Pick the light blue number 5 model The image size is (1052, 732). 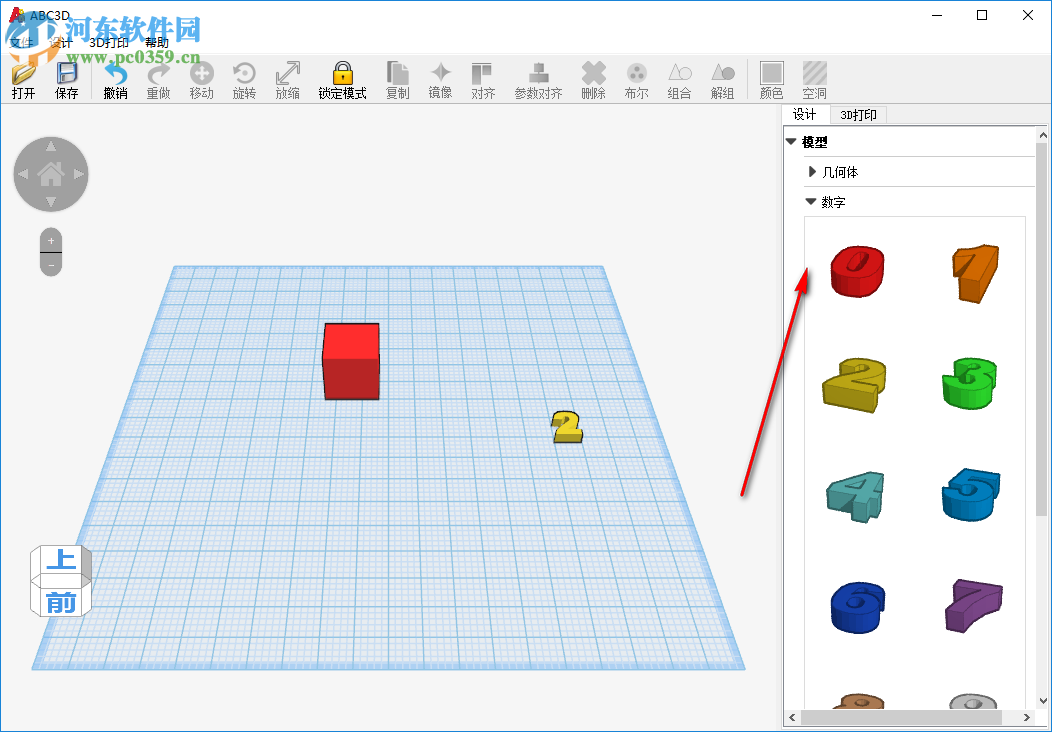point(971,495)
